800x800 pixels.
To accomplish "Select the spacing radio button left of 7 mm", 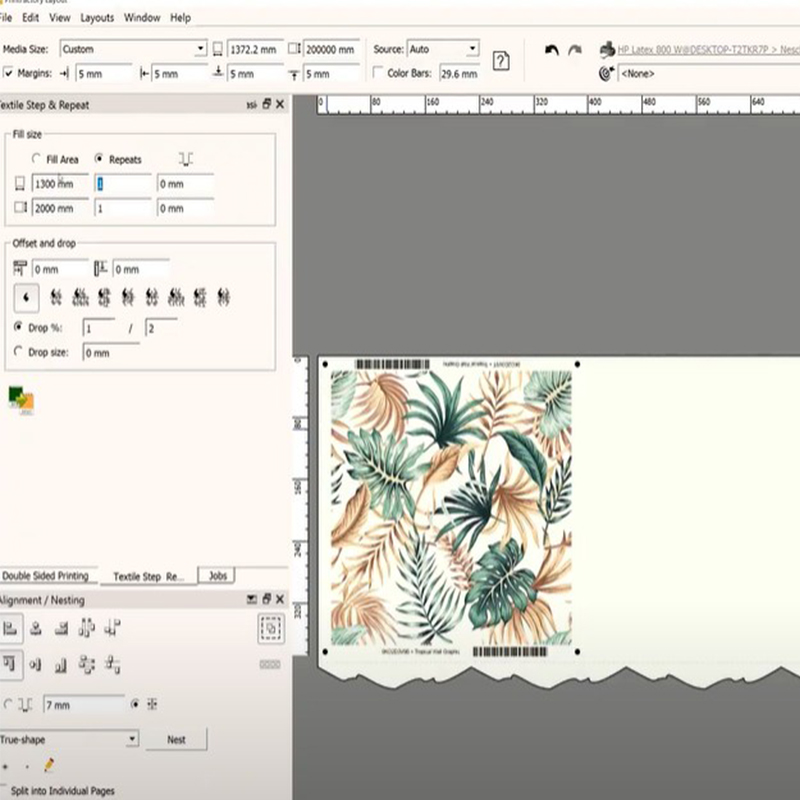I will pyautogui.click(x=8, y=704).
